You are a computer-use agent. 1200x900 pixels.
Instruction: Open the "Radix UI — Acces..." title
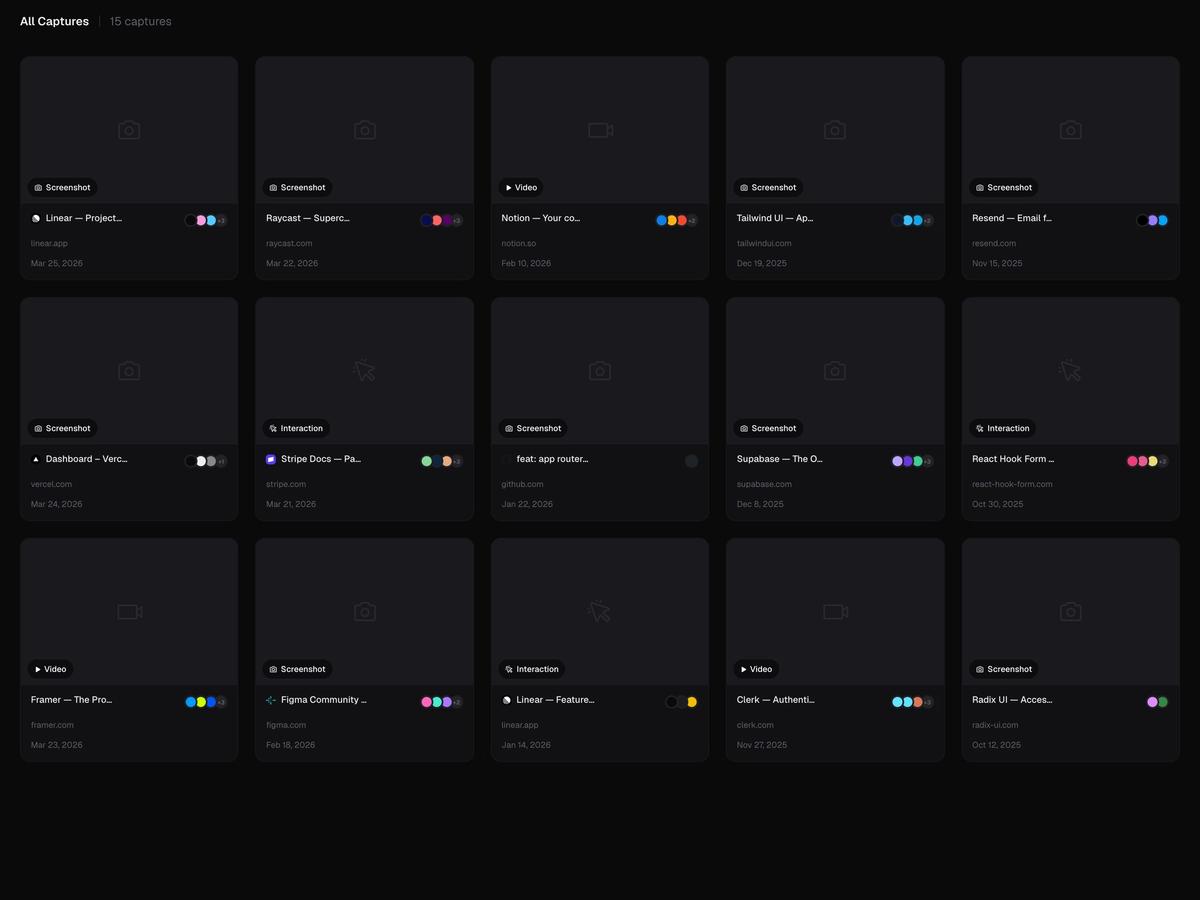pos(1012,700)
